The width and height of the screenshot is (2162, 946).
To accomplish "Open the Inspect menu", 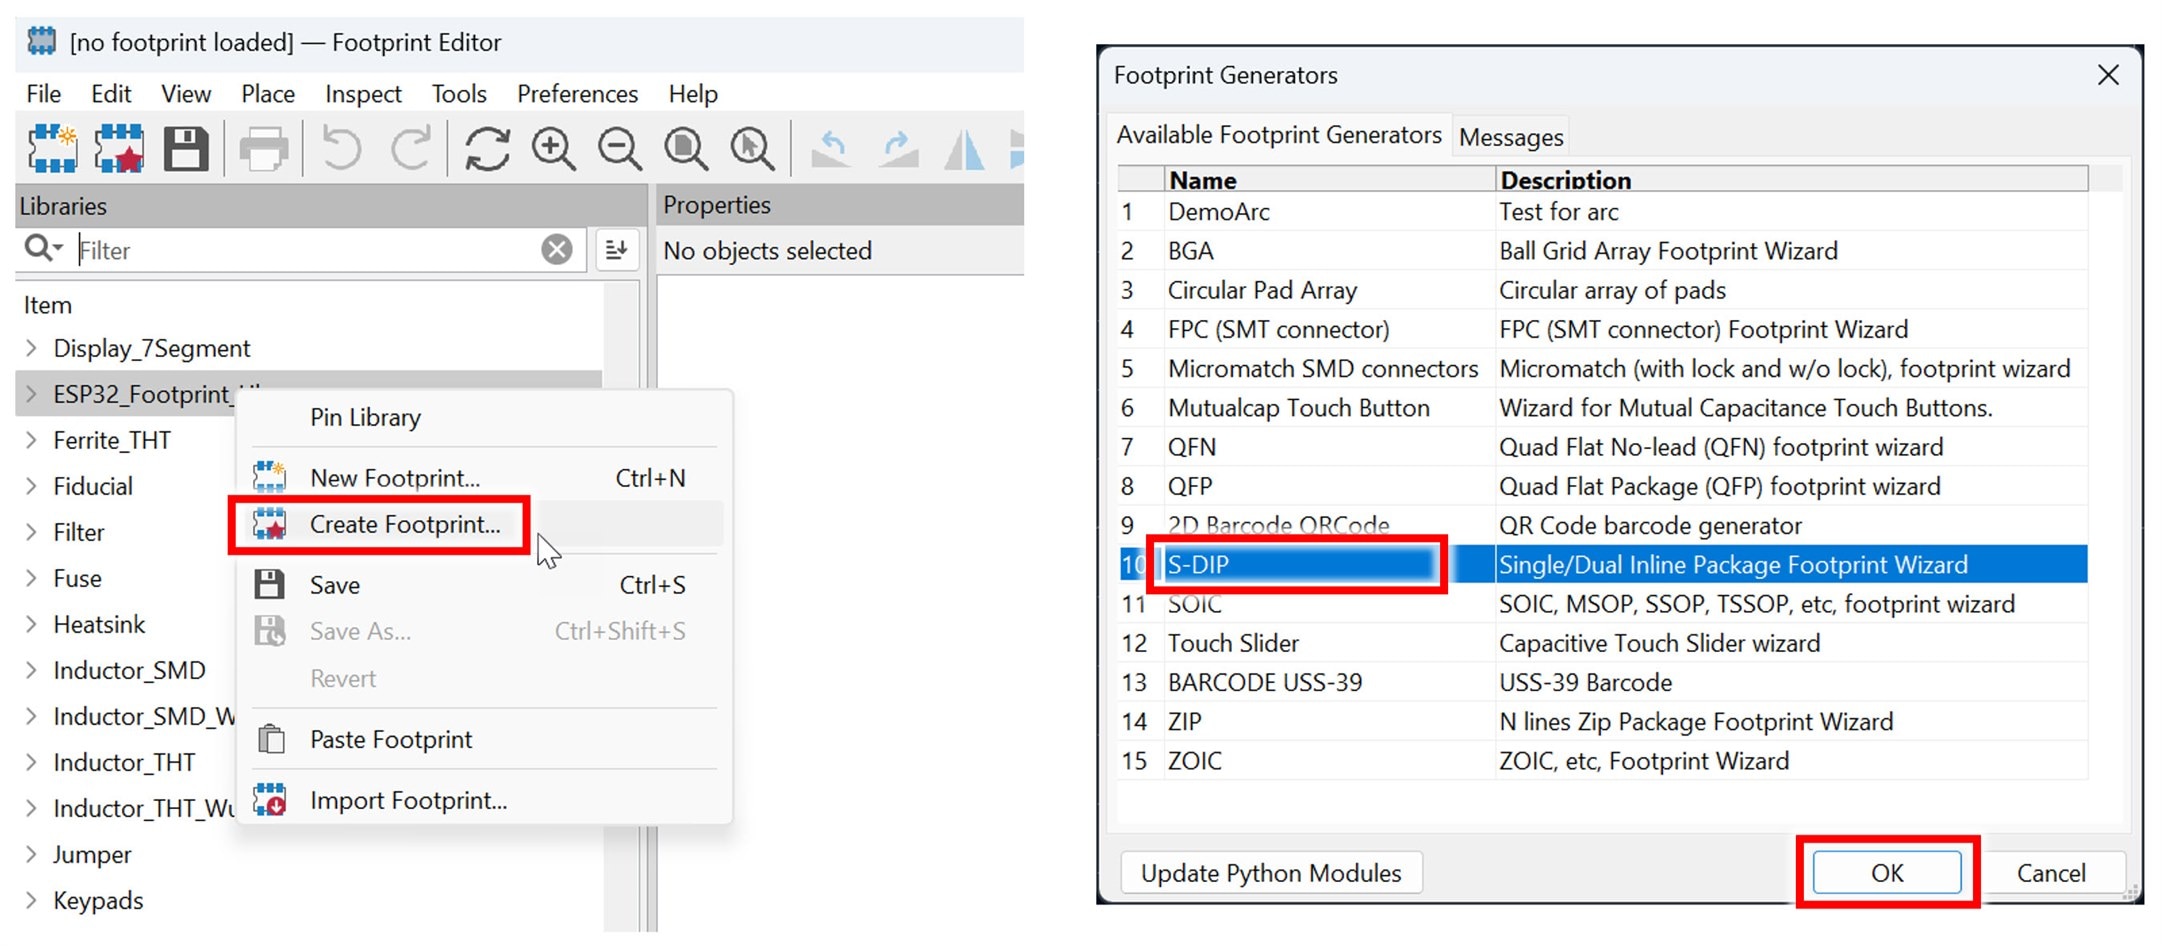I will (362, 94).
